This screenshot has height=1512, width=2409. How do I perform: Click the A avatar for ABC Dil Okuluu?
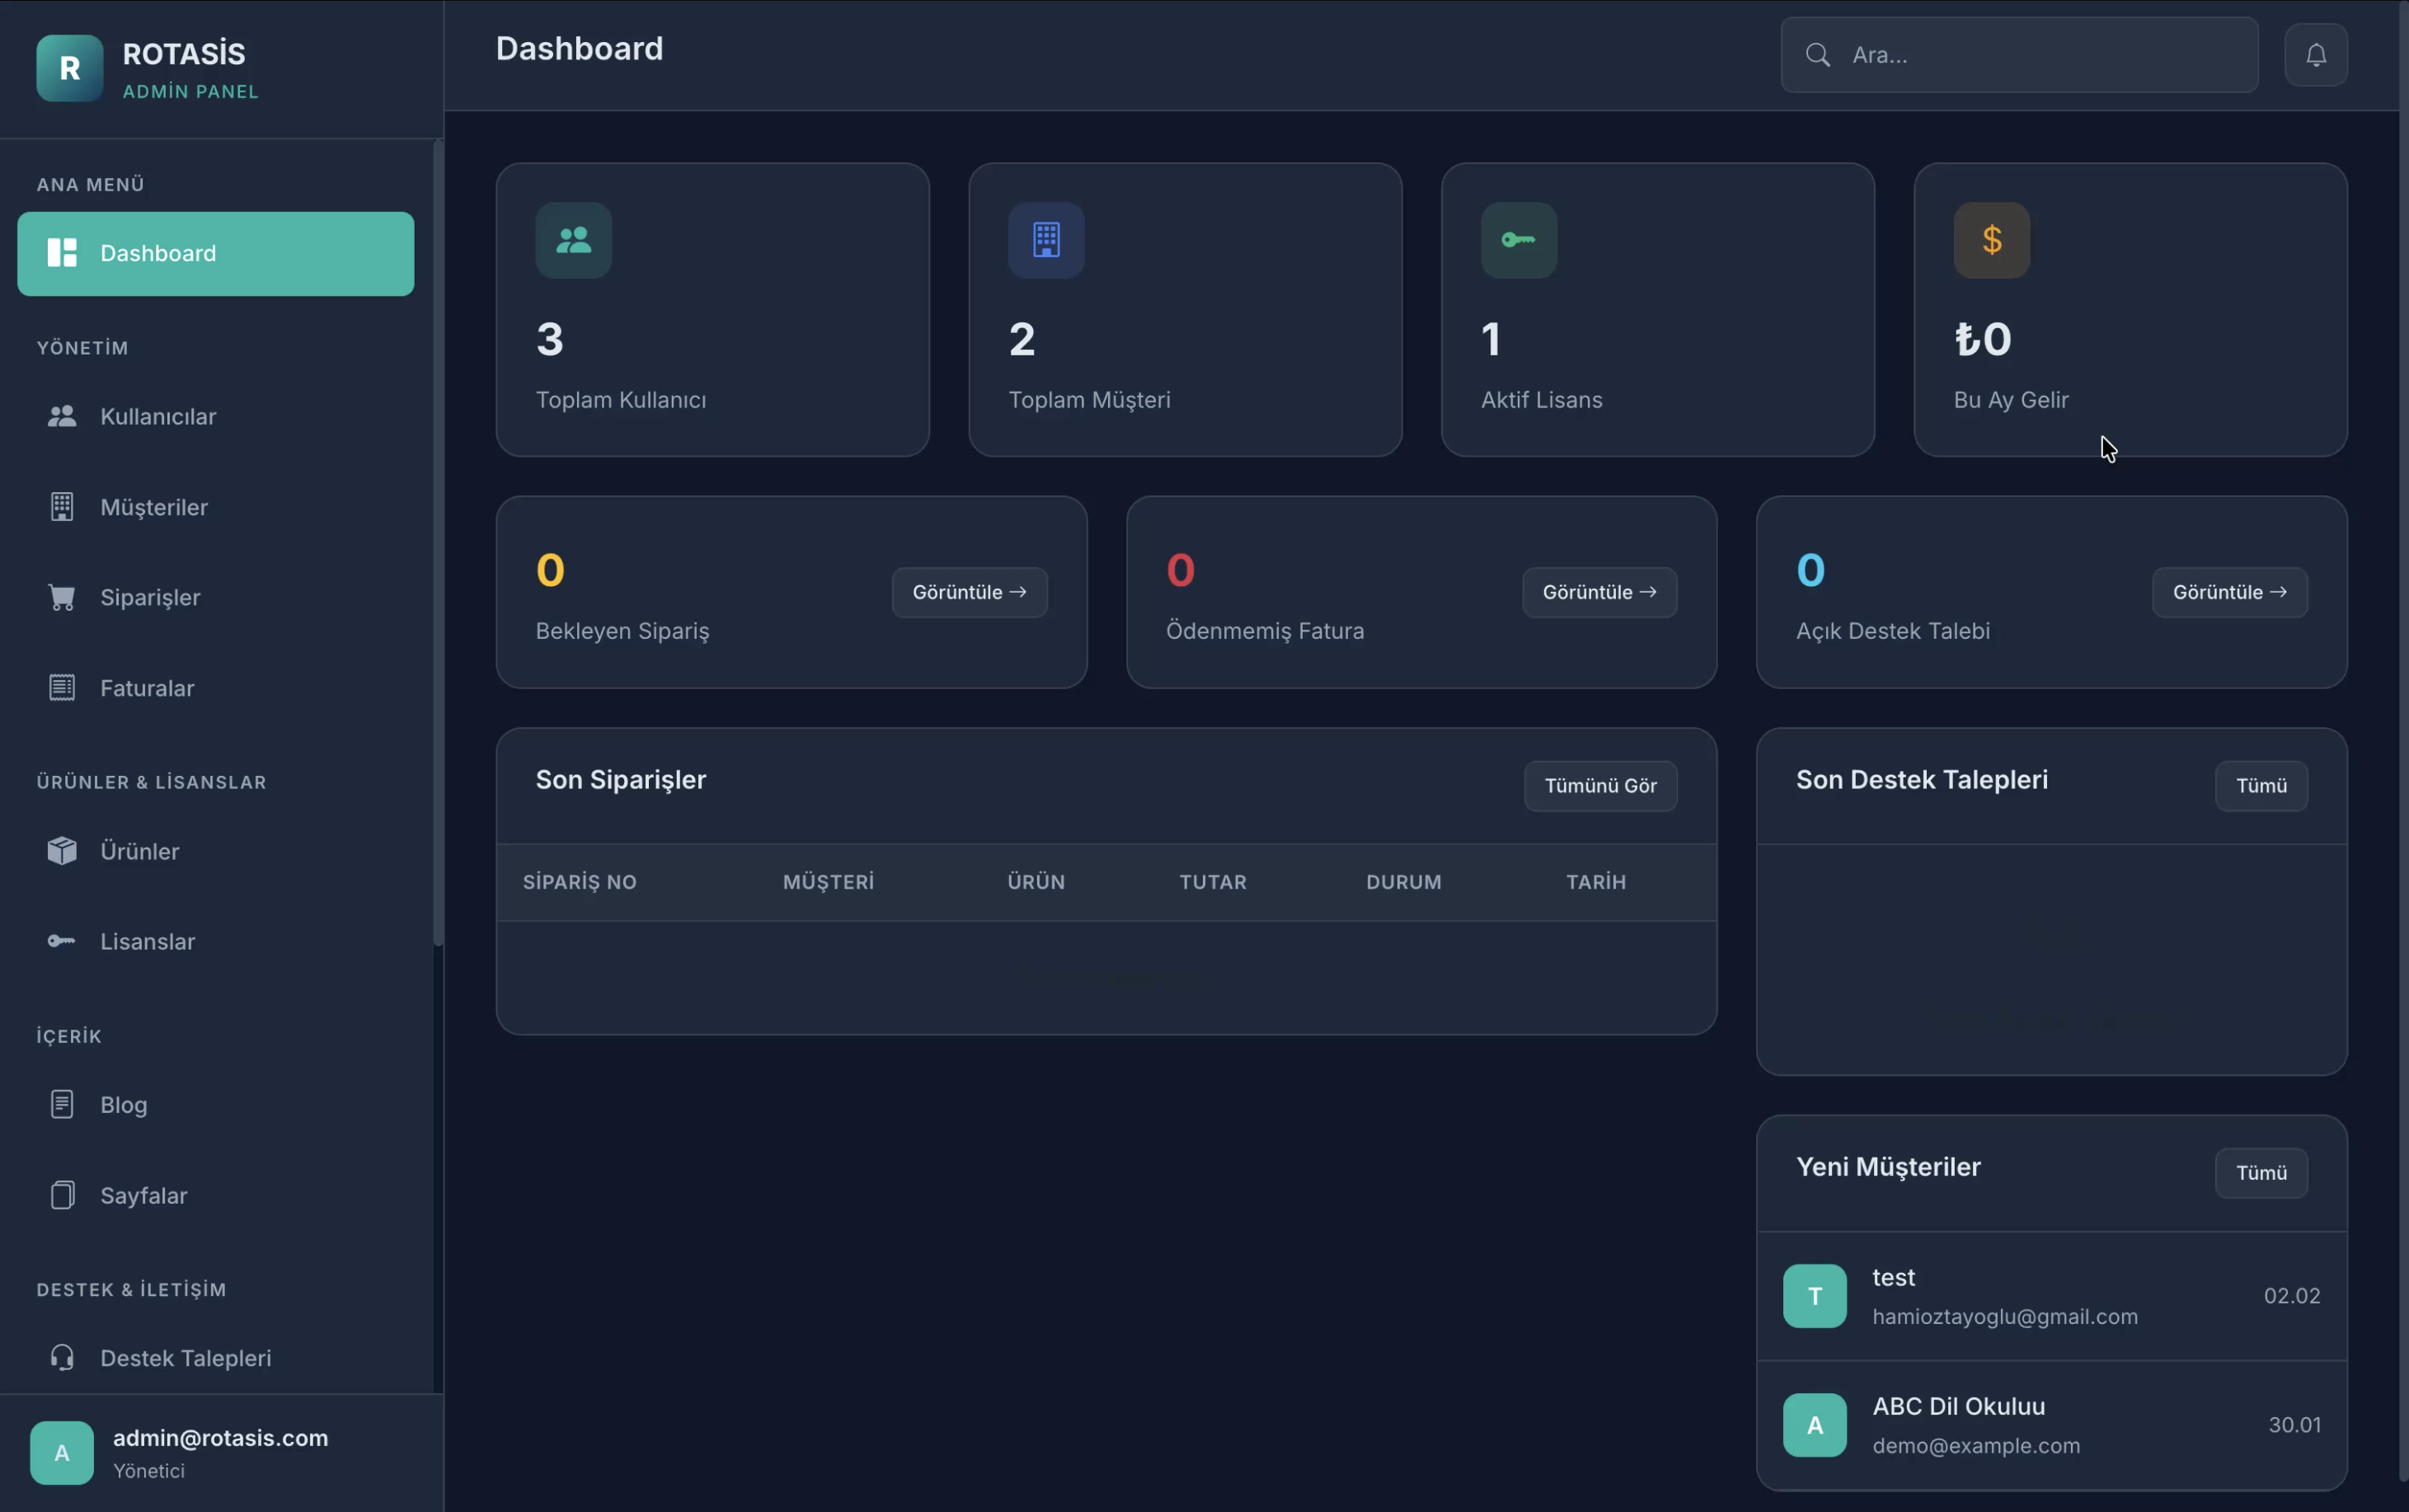[1815, 1425]
